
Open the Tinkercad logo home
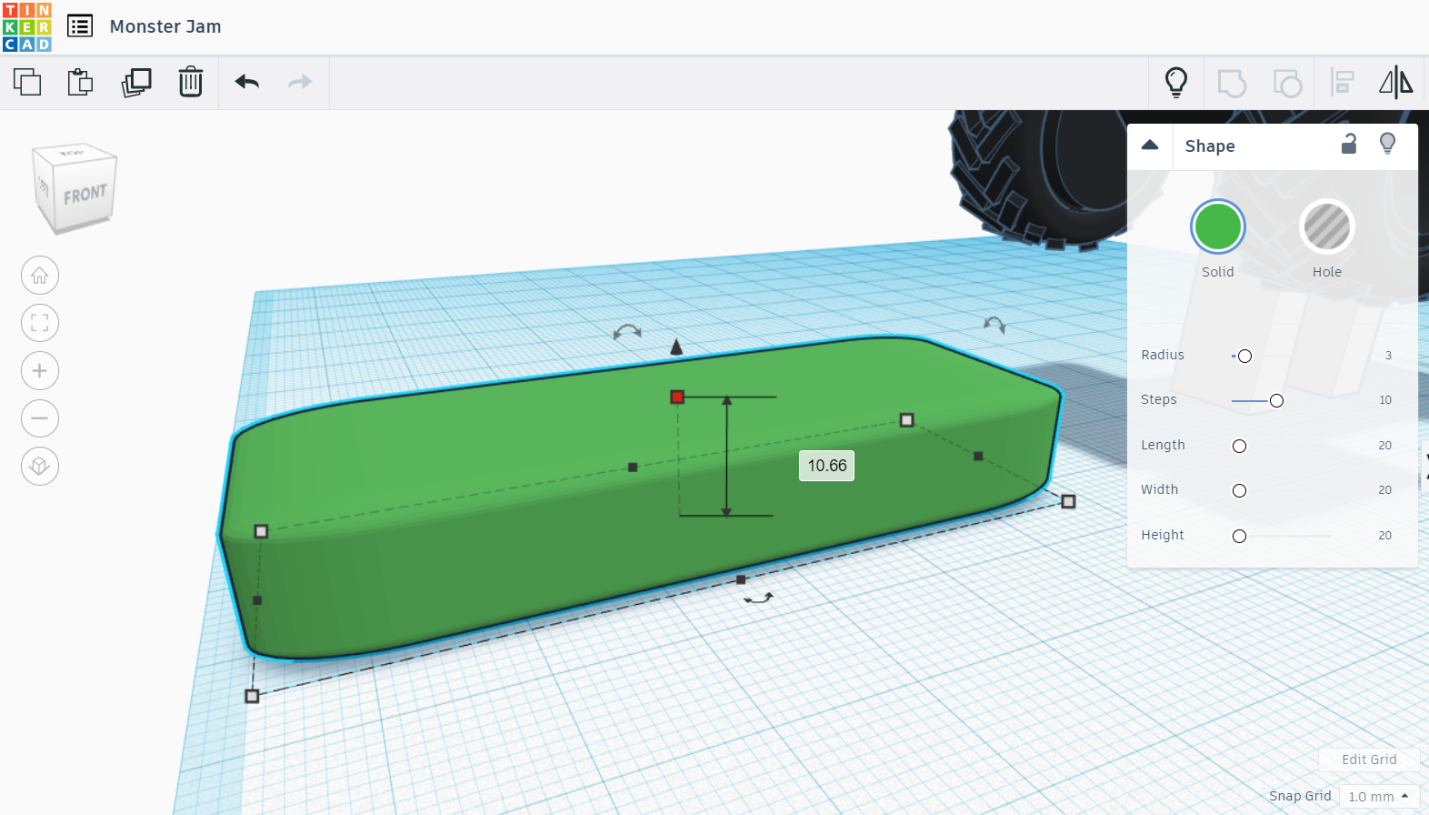pos(27,27)
